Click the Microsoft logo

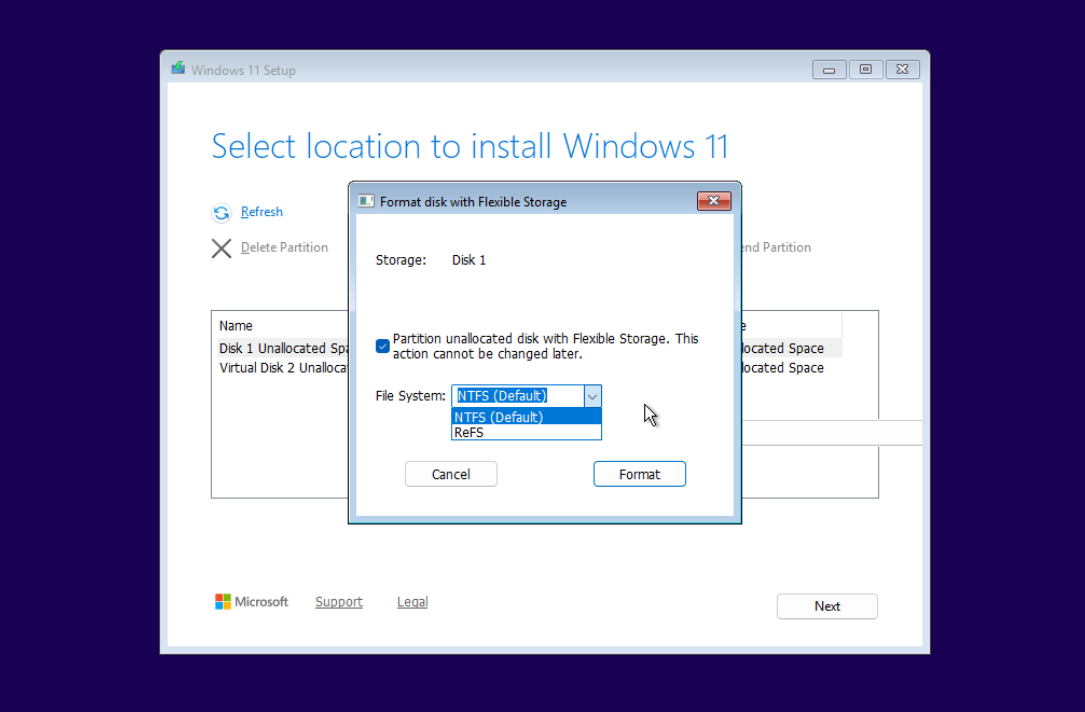251,601
